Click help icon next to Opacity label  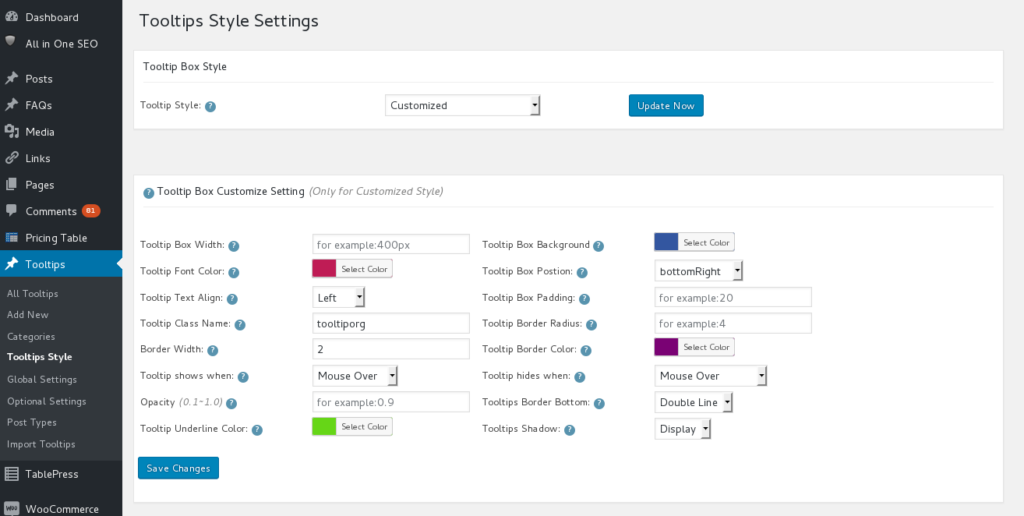pos(231,403)
